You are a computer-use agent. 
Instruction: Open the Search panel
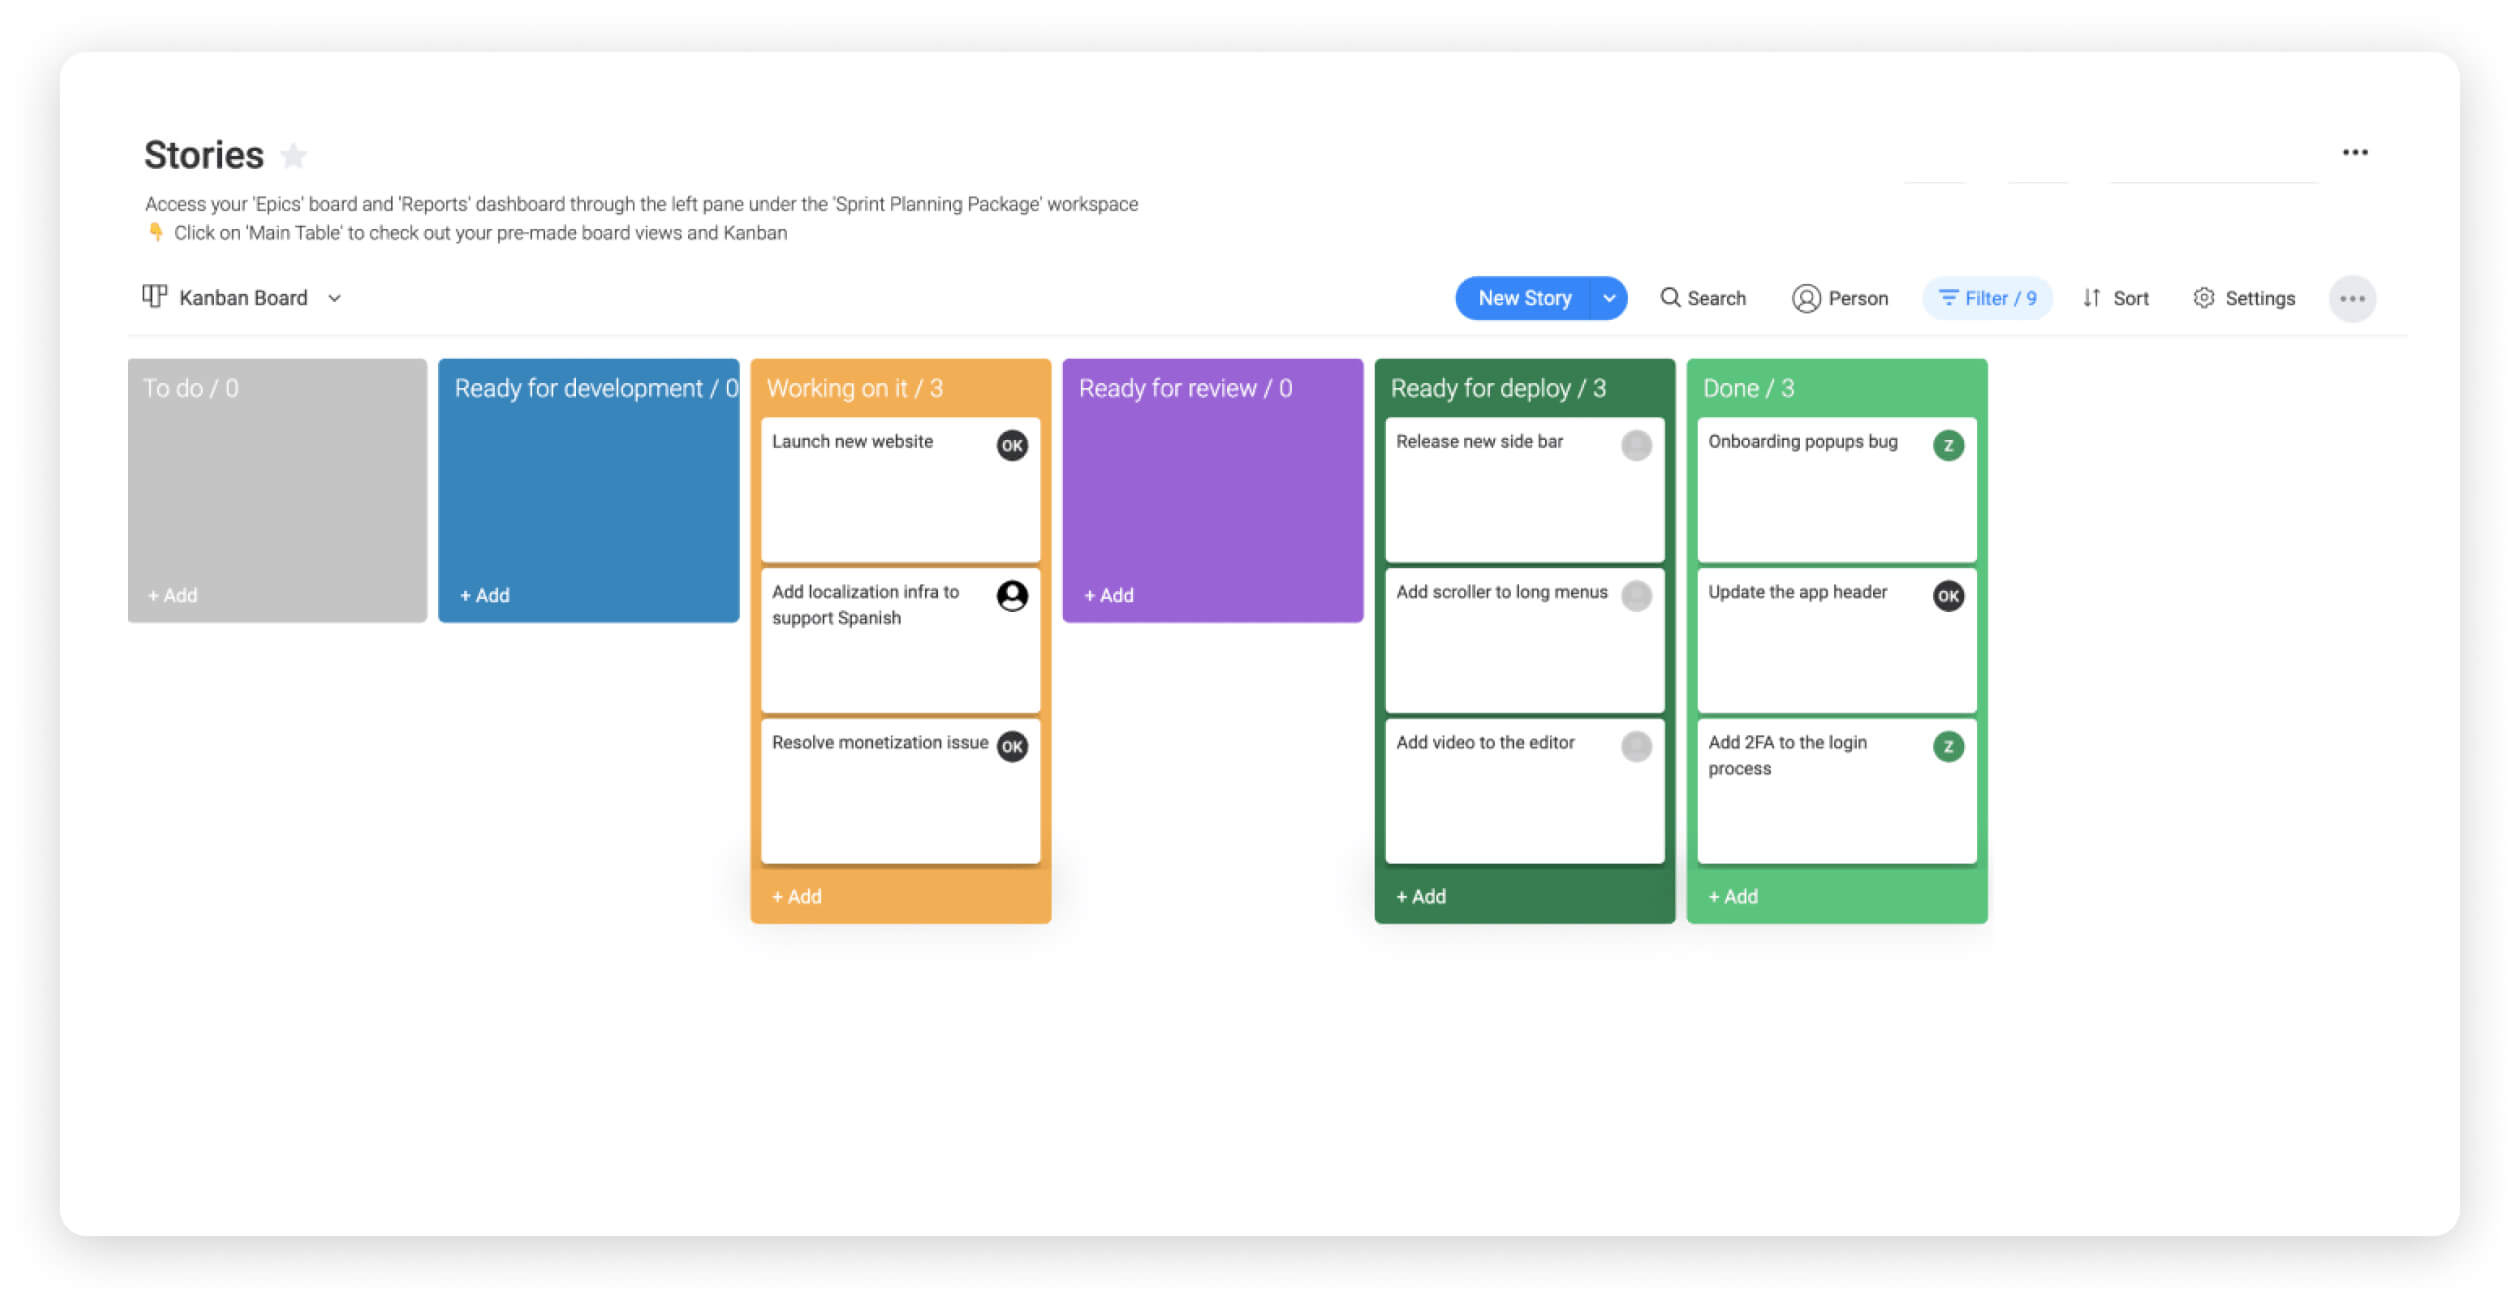point(1701,298)
